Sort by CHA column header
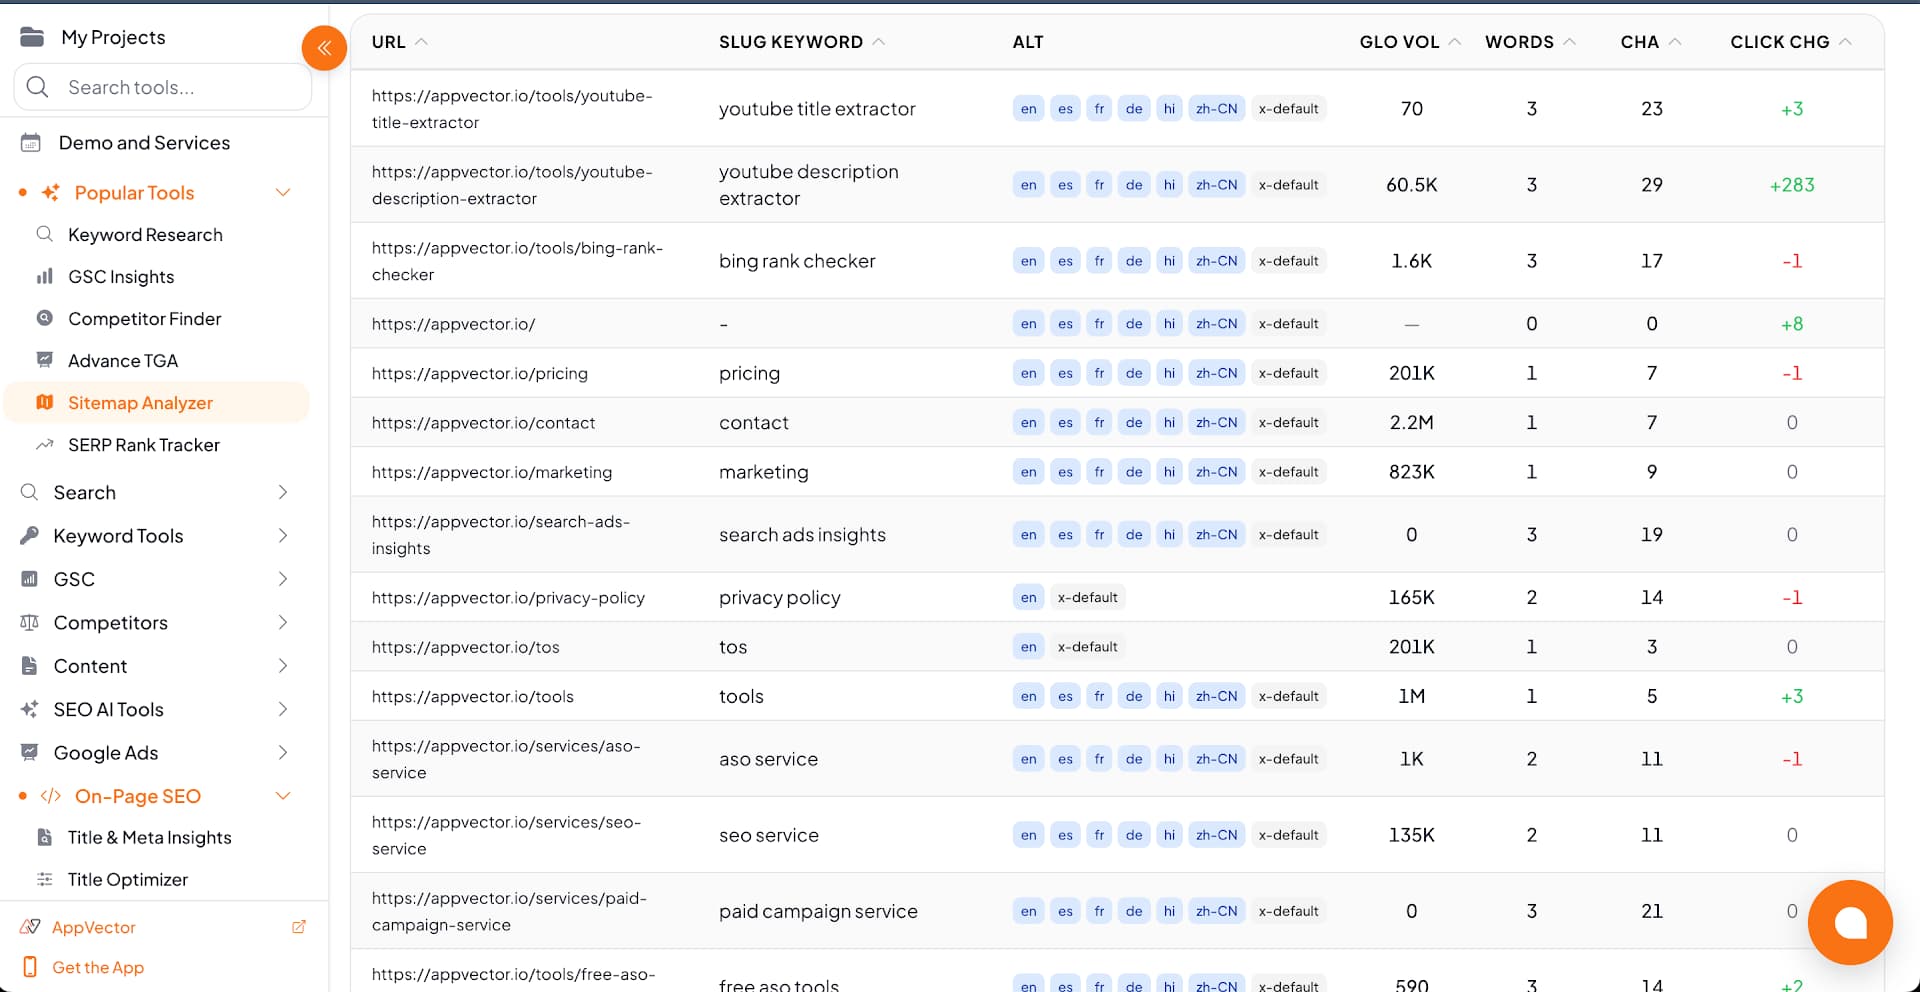The height and width of the screenshot is (992, 1920). (1651, 42)
